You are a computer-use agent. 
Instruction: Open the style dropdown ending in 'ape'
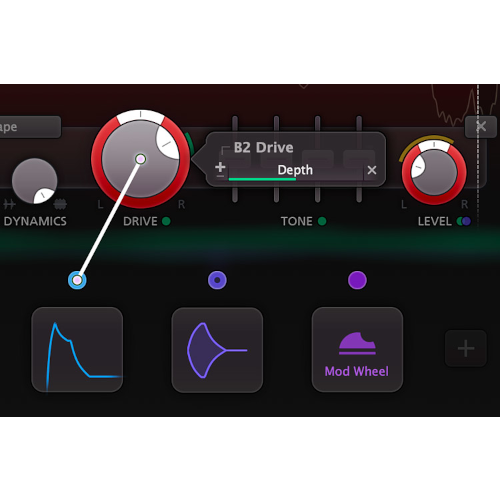point(29,127)
